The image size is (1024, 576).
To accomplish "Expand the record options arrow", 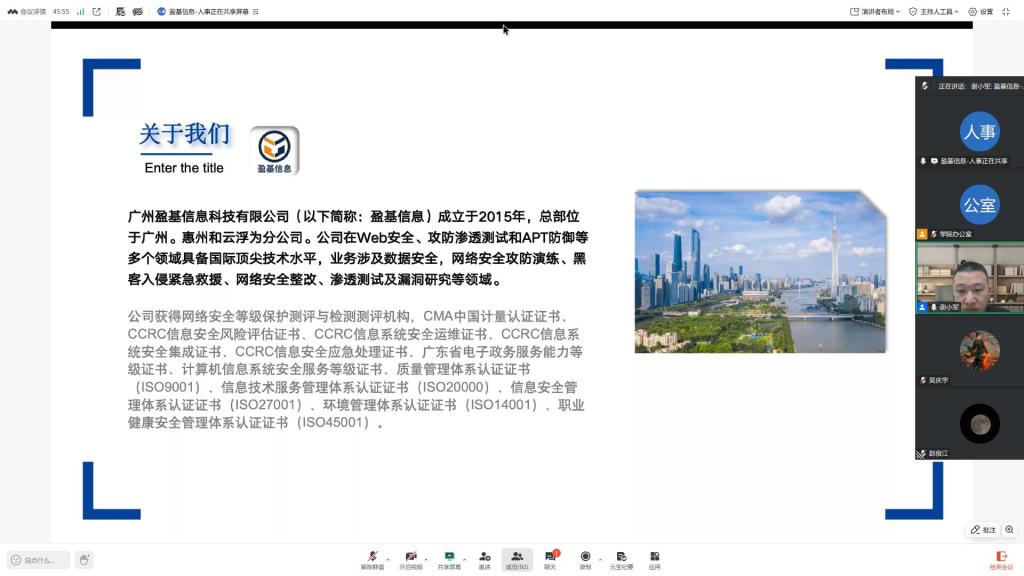I will coord(600,559).
